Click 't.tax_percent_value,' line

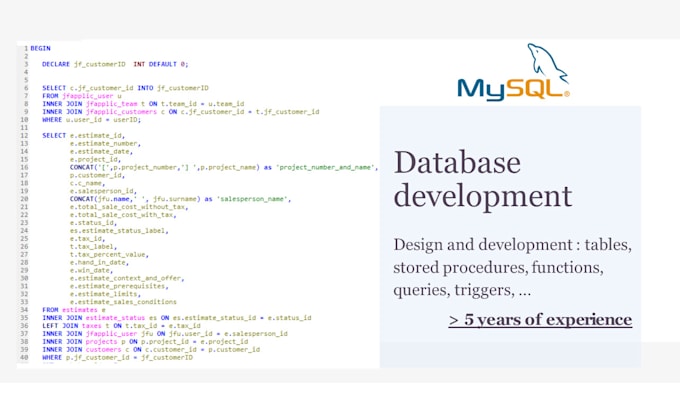click(x=109, y=255)
